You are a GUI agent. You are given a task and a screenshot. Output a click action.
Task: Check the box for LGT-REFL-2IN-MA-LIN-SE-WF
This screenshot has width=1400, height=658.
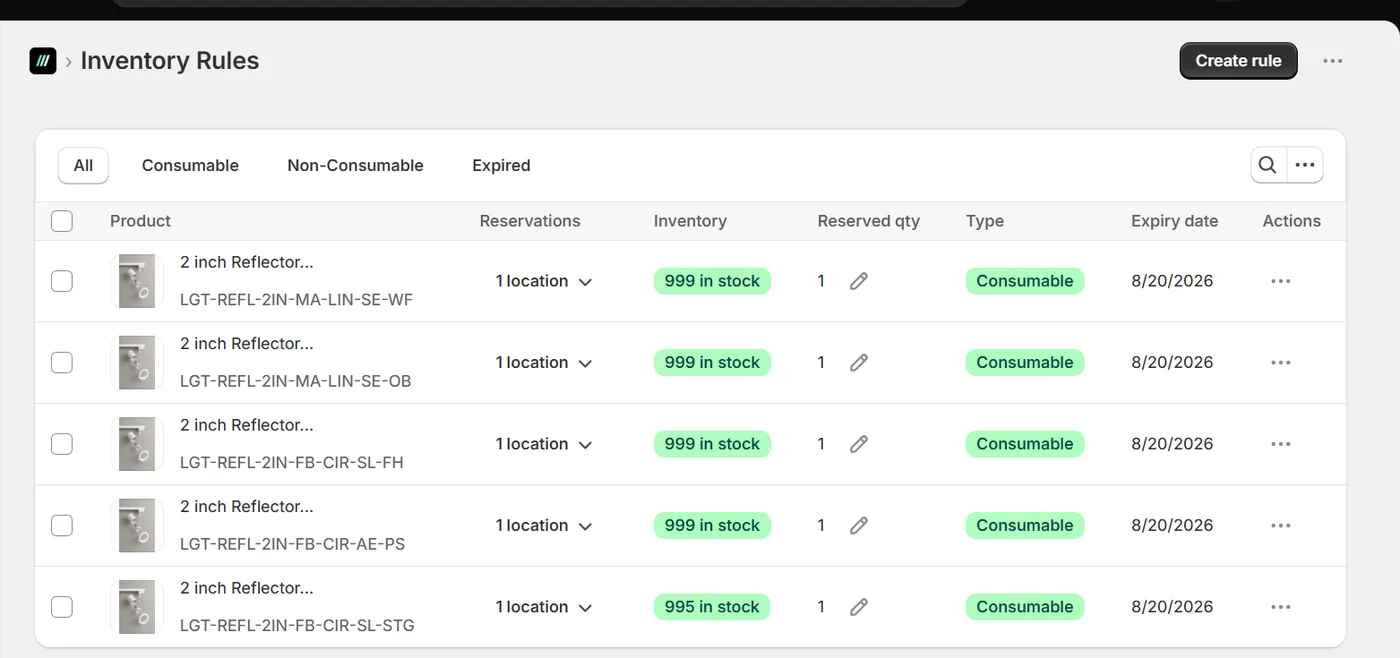tap(62, 281)
